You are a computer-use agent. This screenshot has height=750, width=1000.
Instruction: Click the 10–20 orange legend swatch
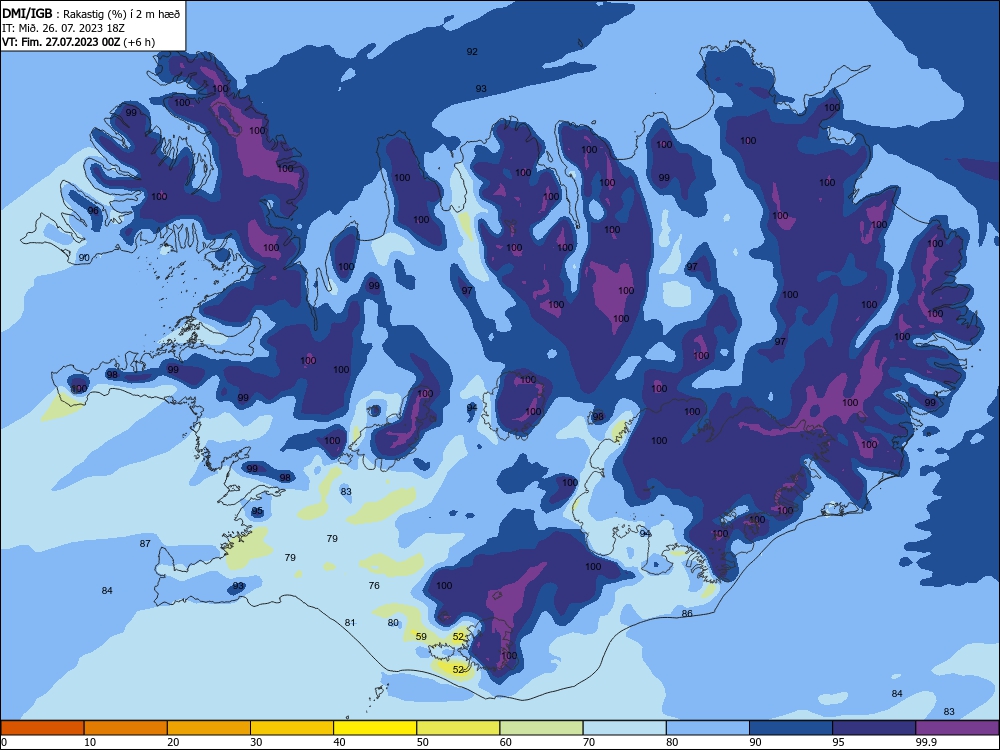126,728
